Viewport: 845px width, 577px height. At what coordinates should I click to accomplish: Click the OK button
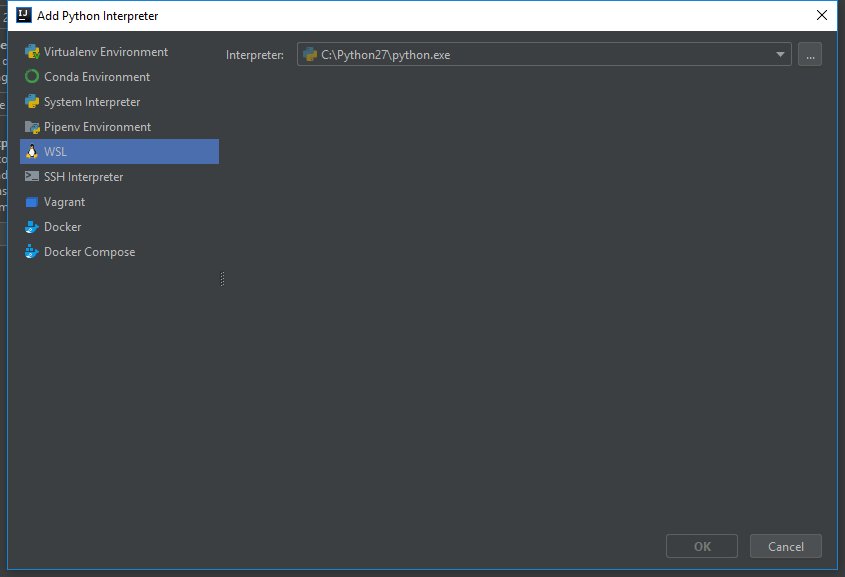702,546
